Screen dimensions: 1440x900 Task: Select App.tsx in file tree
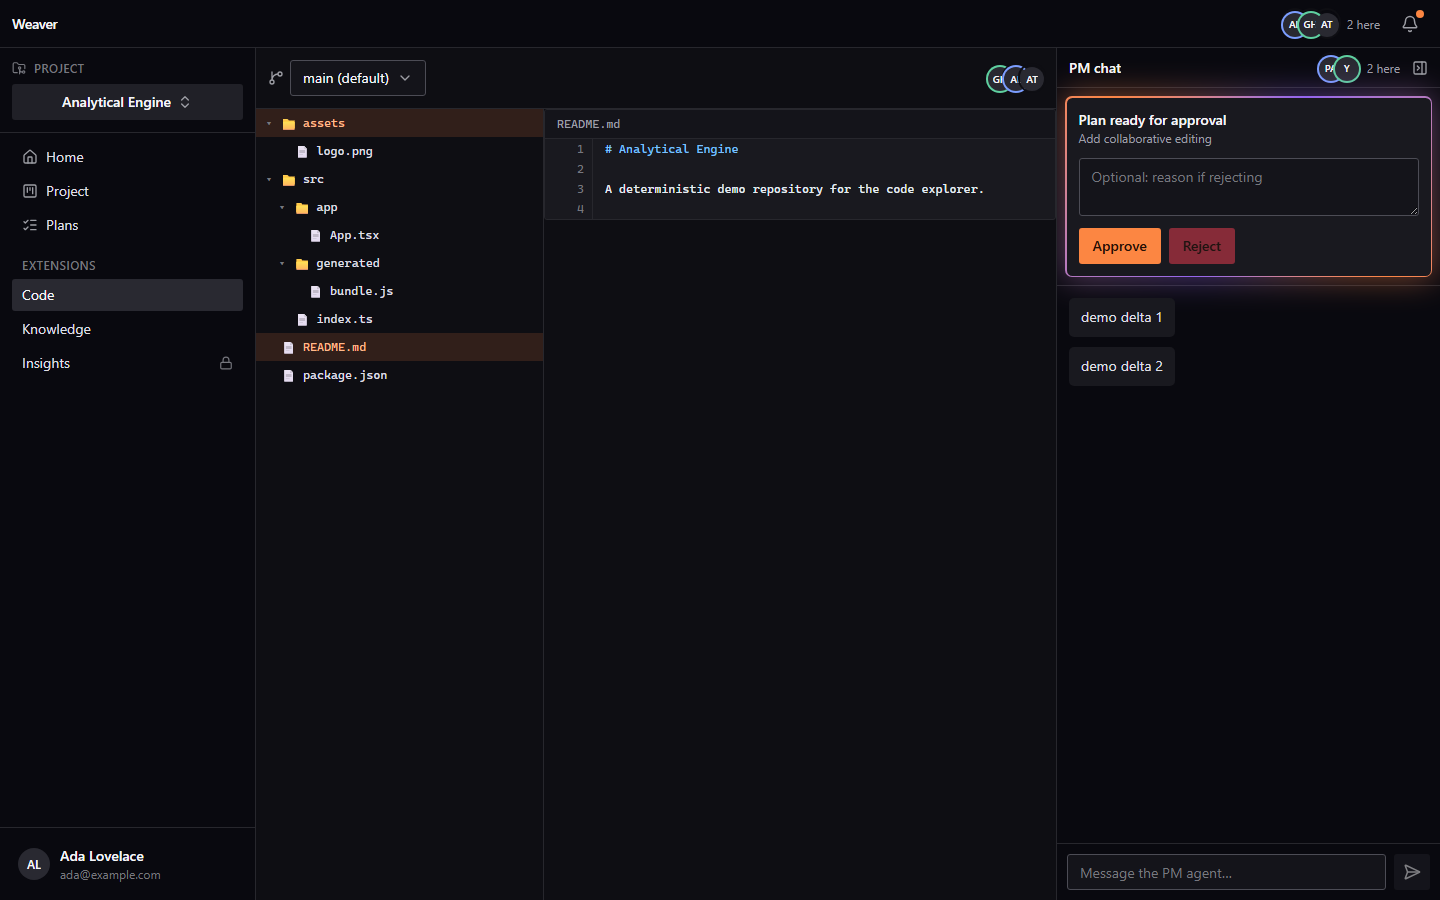coord(400,236)
